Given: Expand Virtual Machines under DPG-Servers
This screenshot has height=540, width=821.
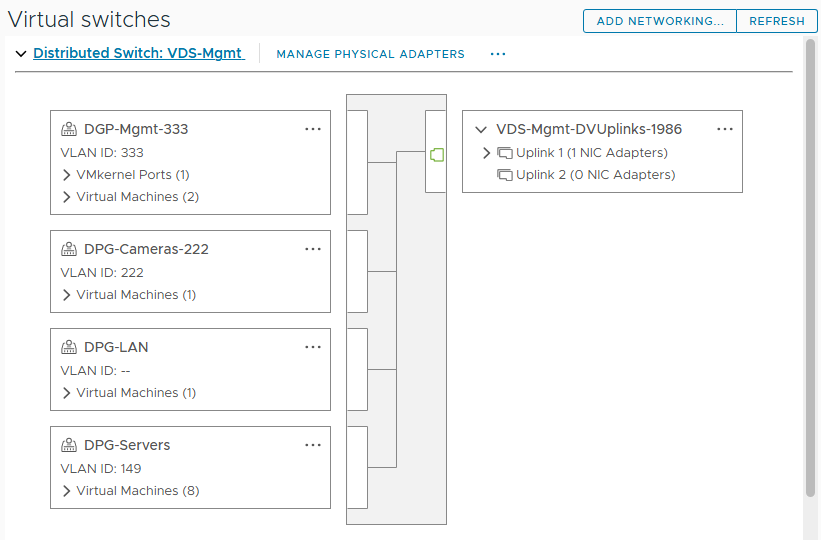Looking at the screenshot, I should click(x=67, y=491).
